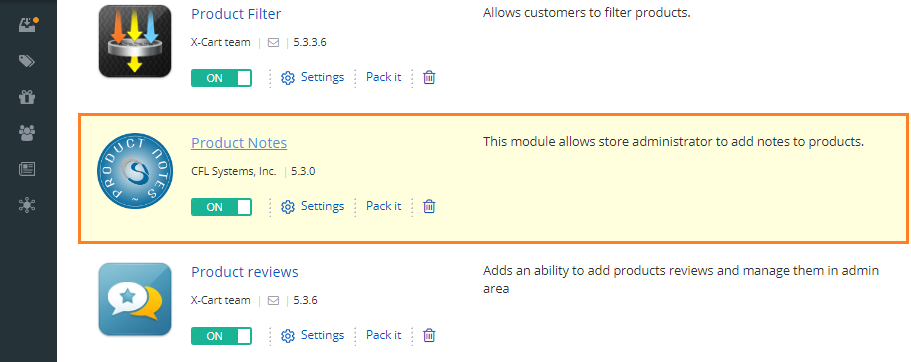Toggle Product reviews module off
The width and height of the screenshot is (911, 362).
click(221, 336)
